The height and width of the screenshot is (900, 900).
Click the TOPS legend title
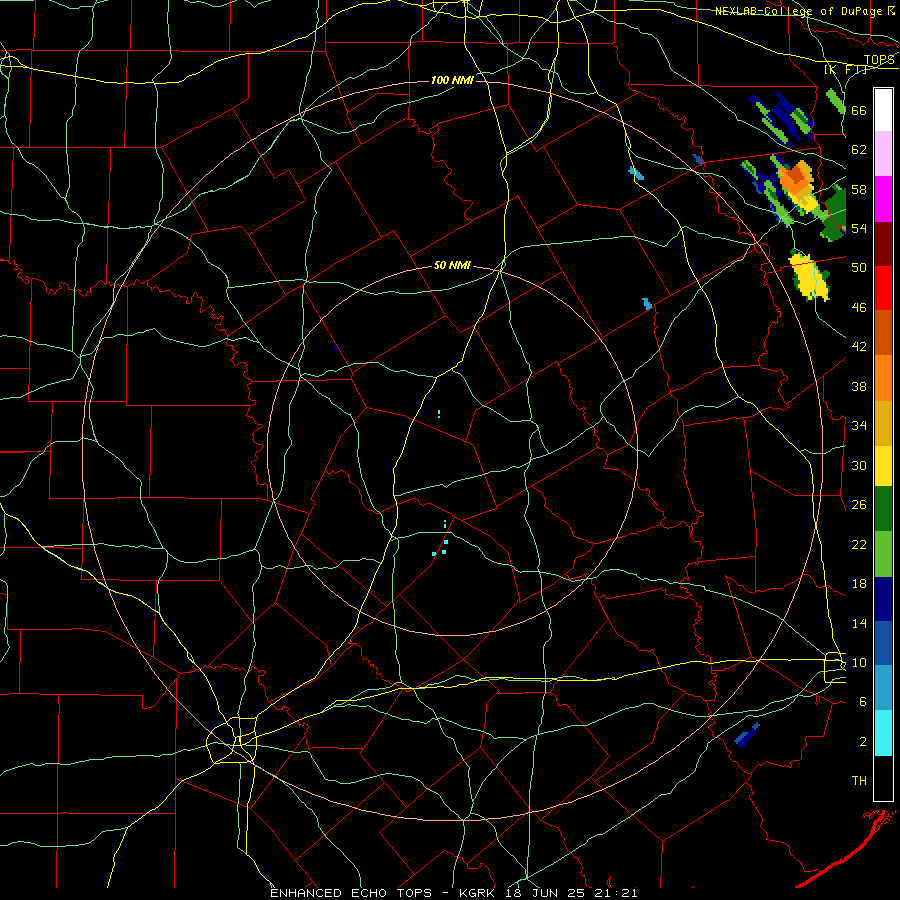[879, 60]
